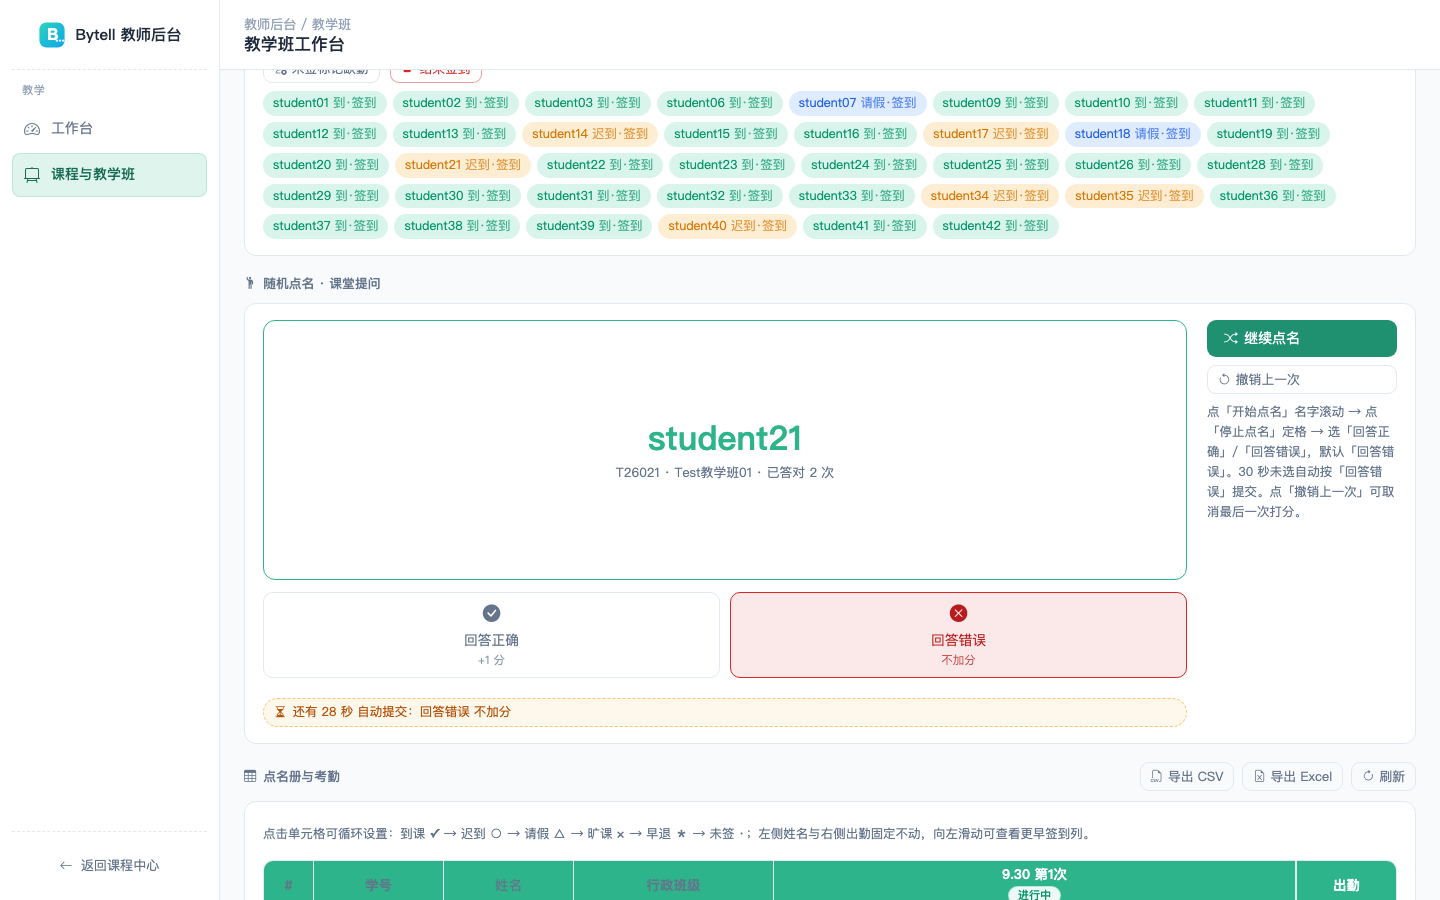Click the T26021 · Test教学班01 info line
Screen dimensions: 1440x900
coord(725,473)
